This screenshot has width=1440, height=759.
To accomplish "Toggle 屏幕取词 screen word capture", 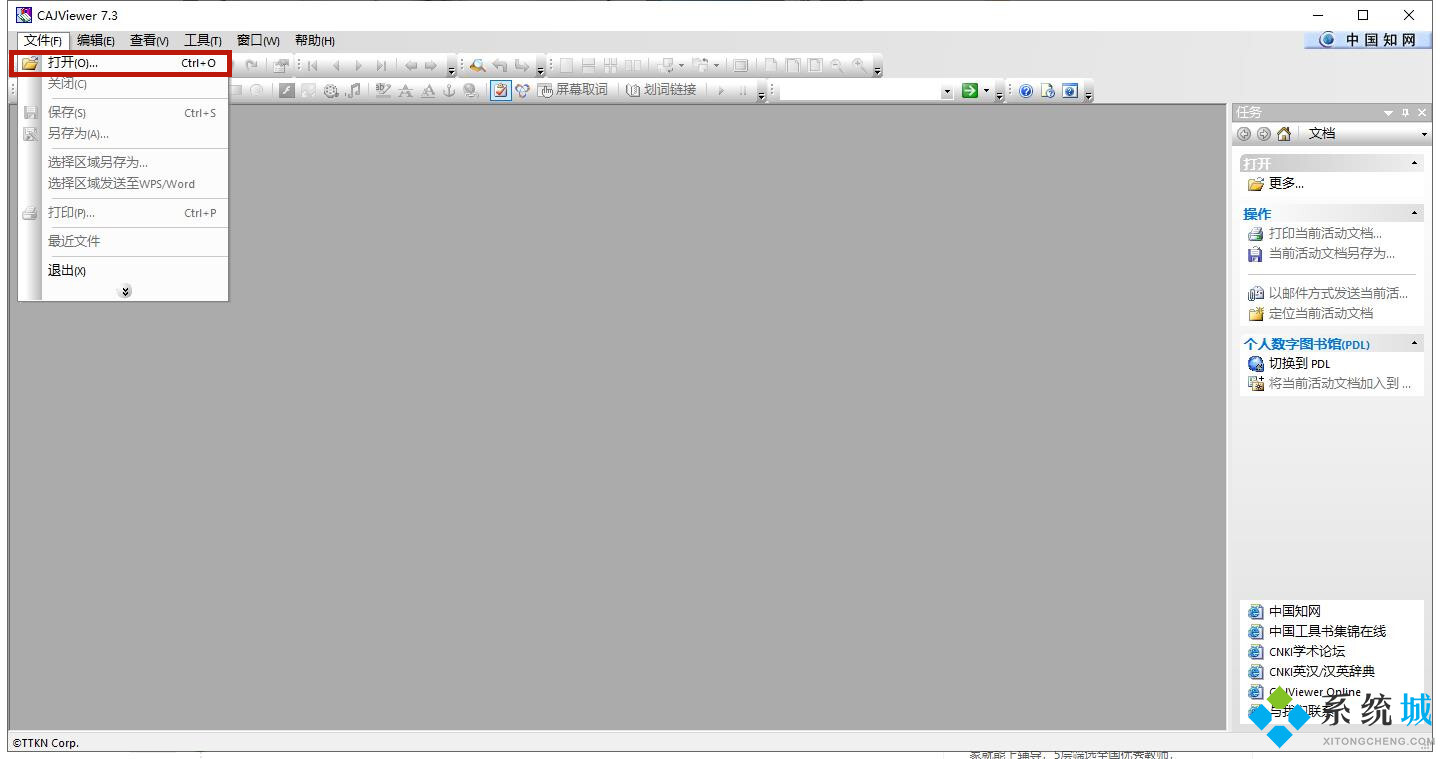I will (573, 91).
